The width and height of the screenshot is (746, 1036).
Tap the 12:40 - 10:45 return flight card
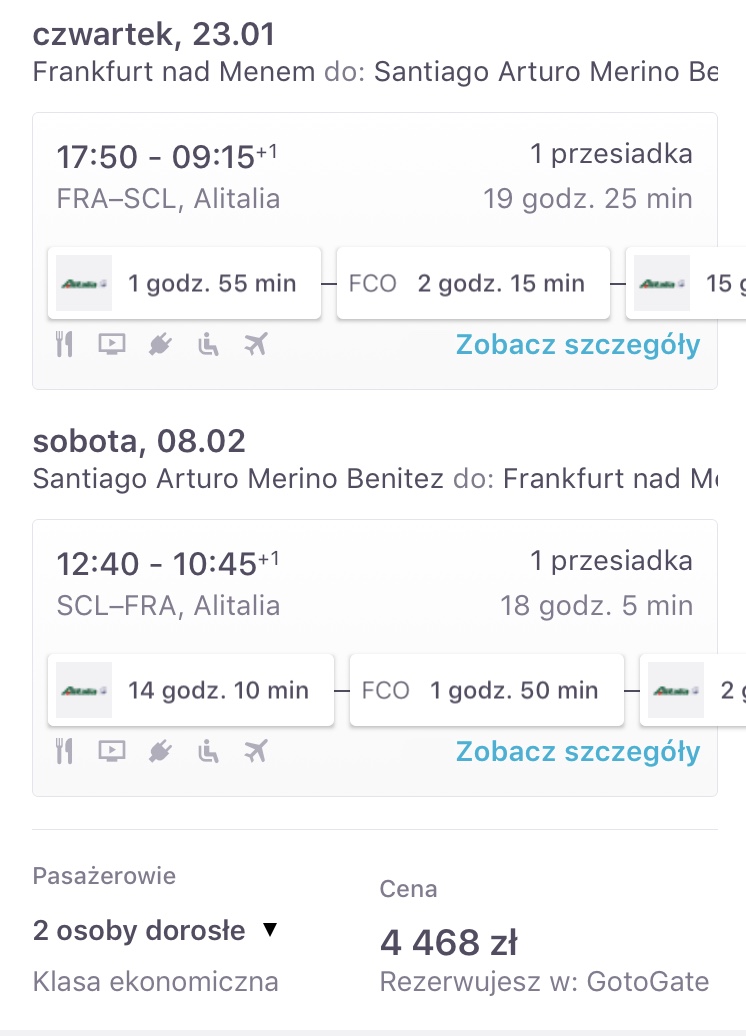point(375,658)
